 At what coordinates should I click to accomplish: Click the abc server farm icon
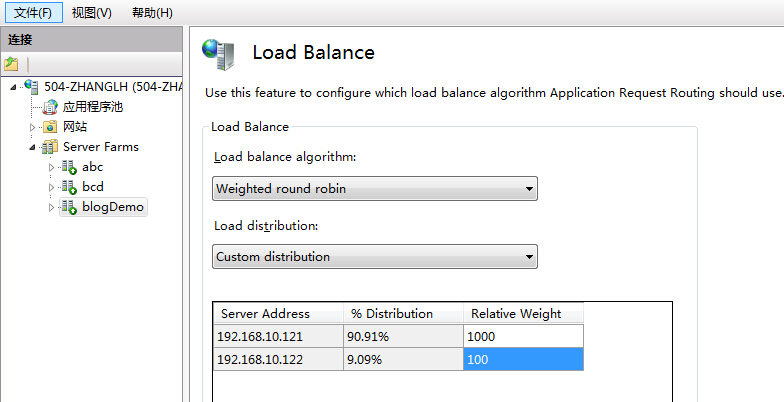(69, 167)
